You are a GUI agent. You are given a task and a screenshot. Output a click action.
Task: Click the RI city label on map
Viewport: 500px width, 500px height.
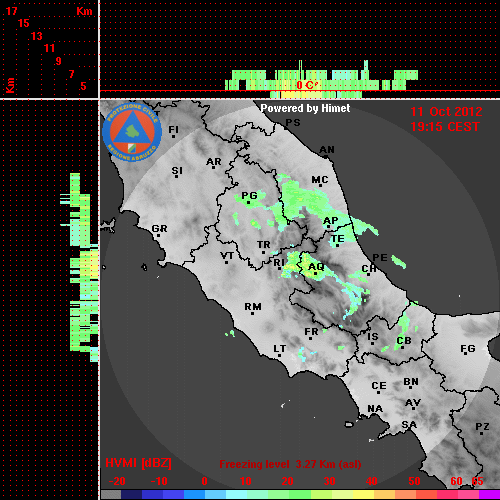click(x=279, y=263)
